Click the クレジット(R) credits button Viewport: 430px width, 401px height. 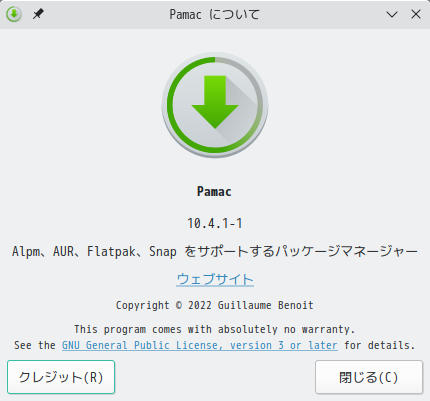point(61,377)
